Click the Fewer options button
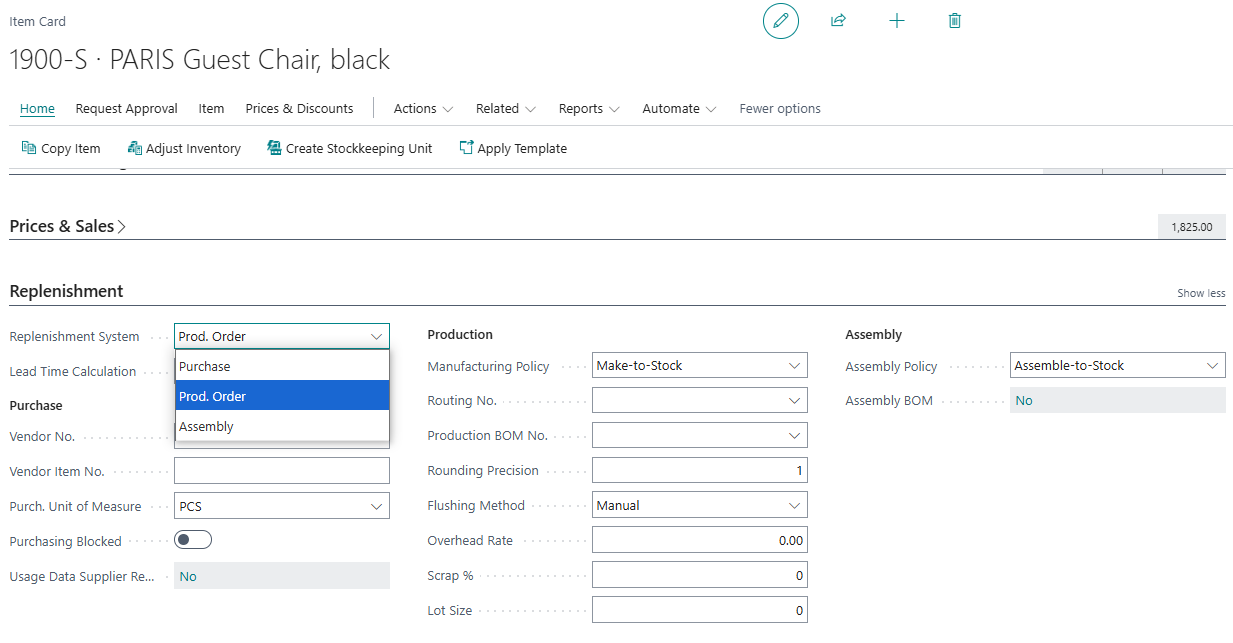1233x643 pixels. tap(780, 109)
